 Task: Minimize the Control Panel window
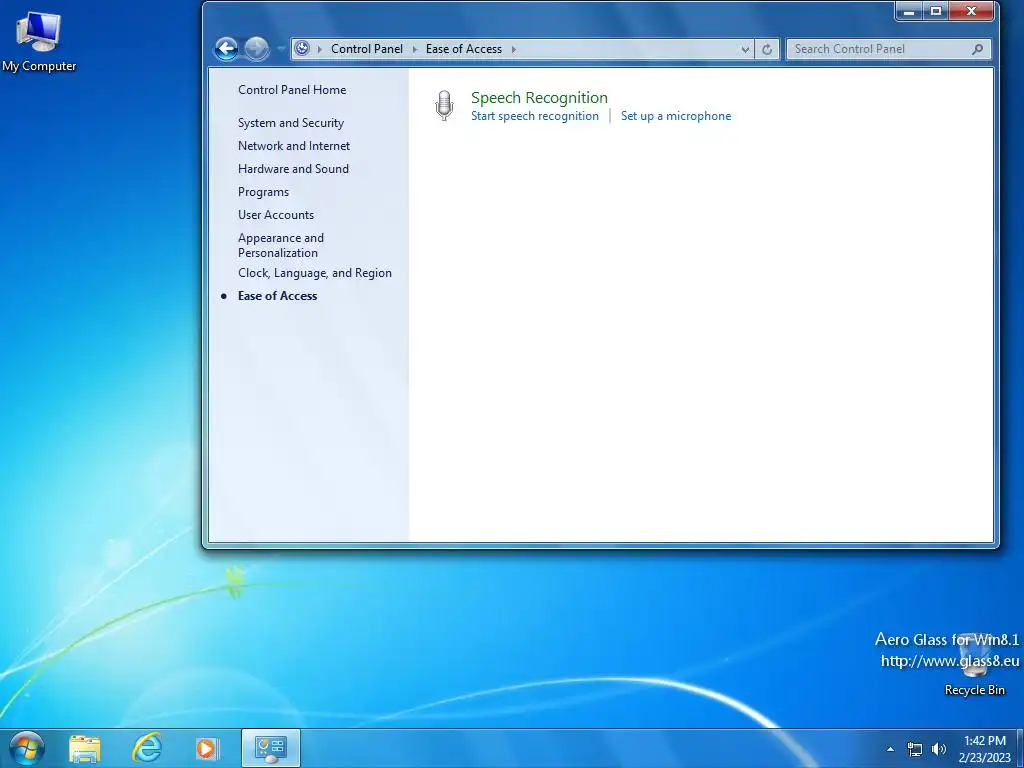[908, 11]
